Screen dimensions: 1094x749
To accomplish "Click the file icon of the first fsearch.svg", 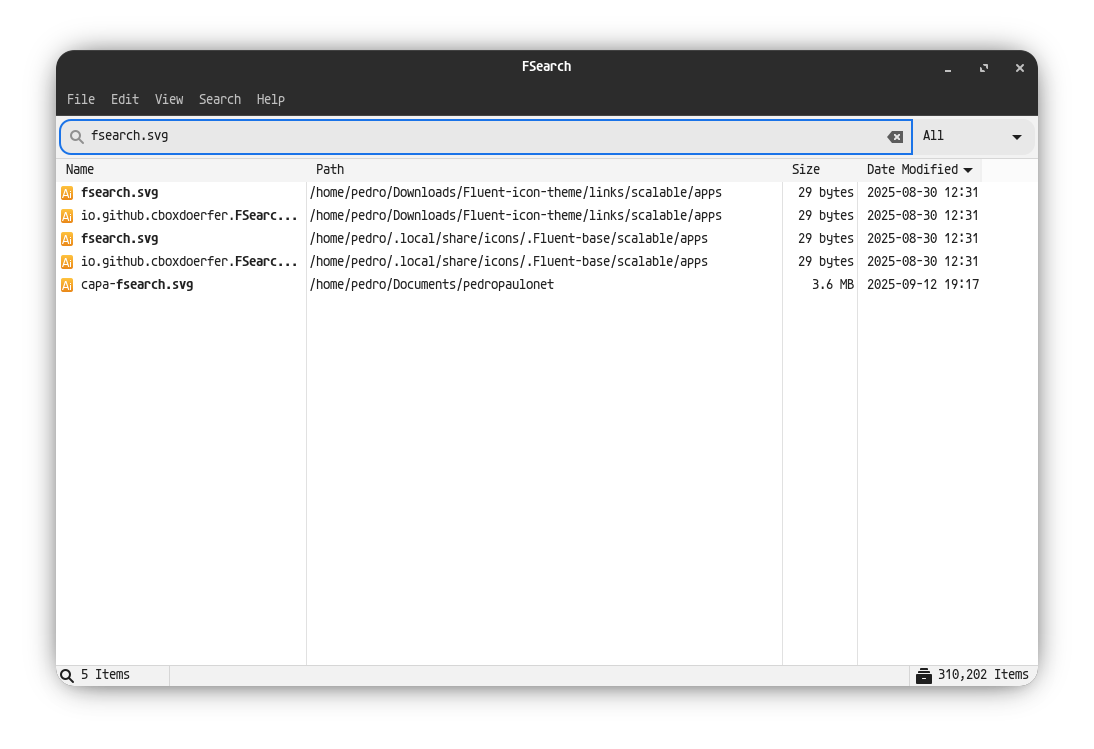I will [x=67, y=193].
